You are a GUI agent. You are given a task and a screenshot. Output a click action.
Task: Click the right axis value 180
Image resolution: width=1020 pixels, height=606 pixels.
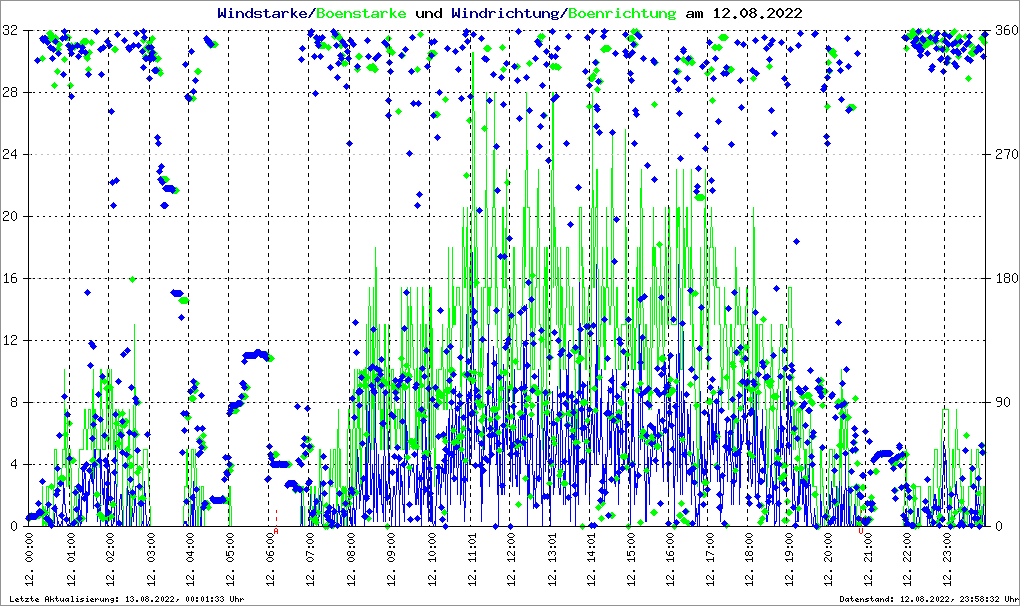[1004, 279]
